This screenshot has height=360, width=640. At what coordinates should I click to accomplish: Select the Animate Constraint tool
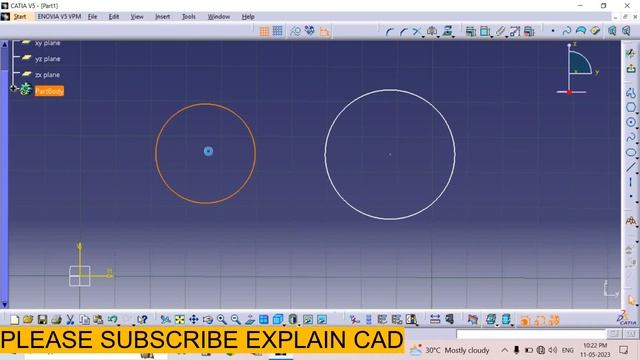pos(515,31)
